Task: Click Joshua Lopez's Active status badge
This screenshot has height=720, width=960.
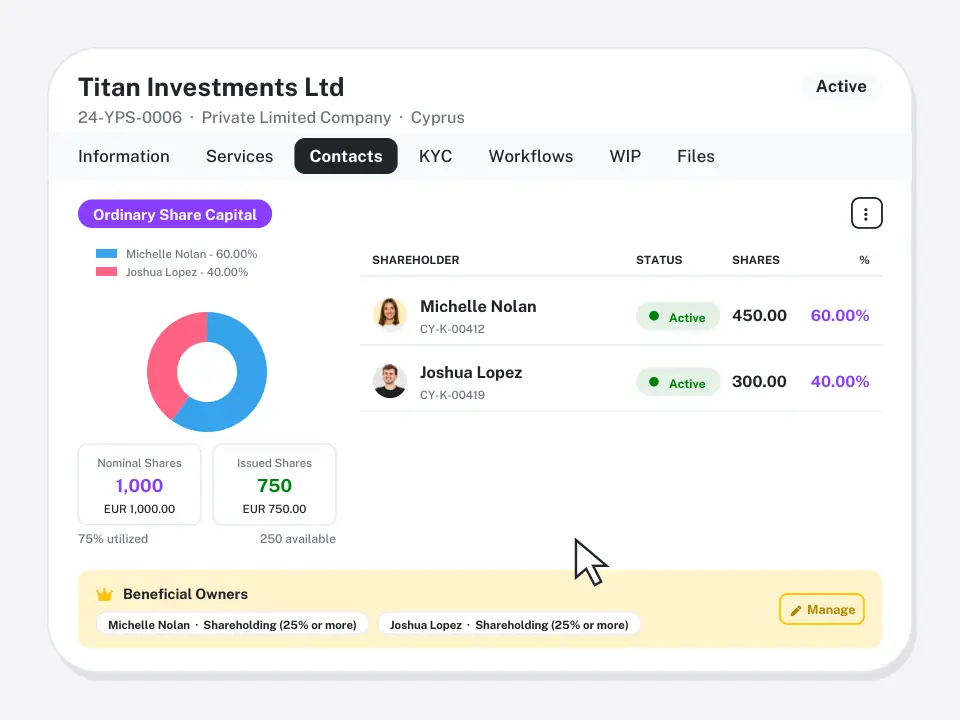Action: click(678, 383)
